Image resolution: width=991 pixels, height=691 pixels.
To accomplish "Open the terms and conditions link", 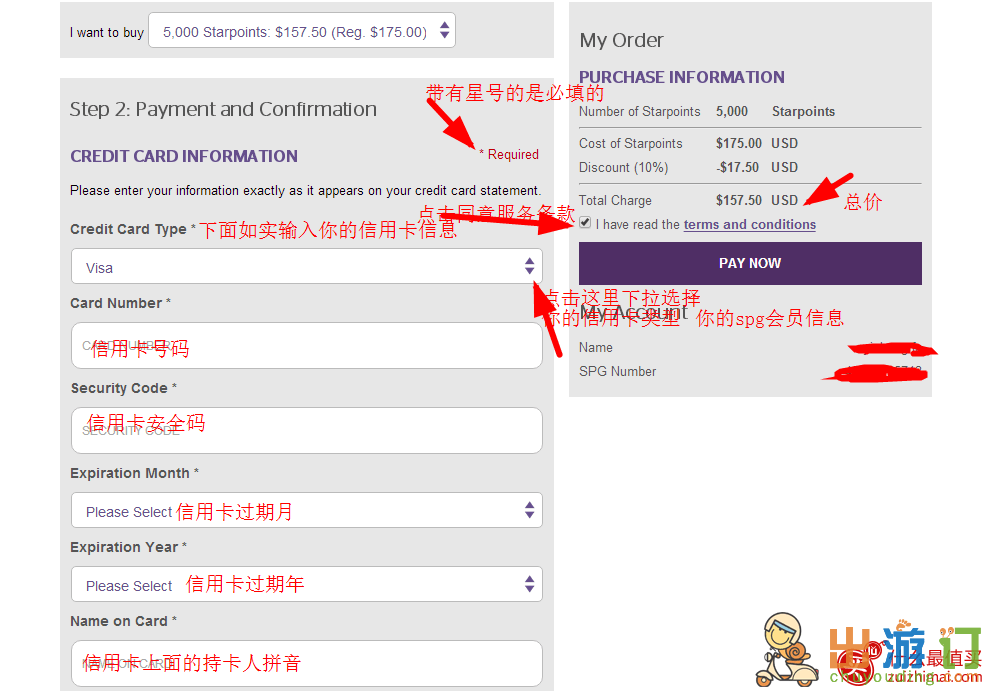I will (x=750, y=224).
